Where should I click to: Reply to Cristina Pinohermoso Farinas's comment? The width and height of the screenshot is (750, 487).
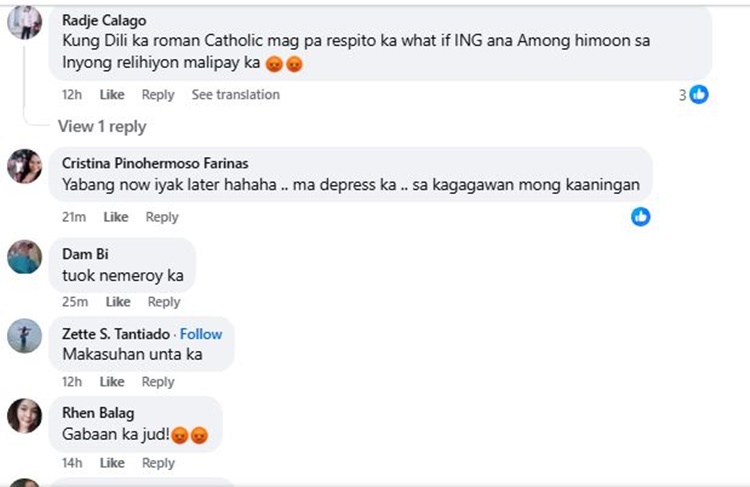point(162,217)
